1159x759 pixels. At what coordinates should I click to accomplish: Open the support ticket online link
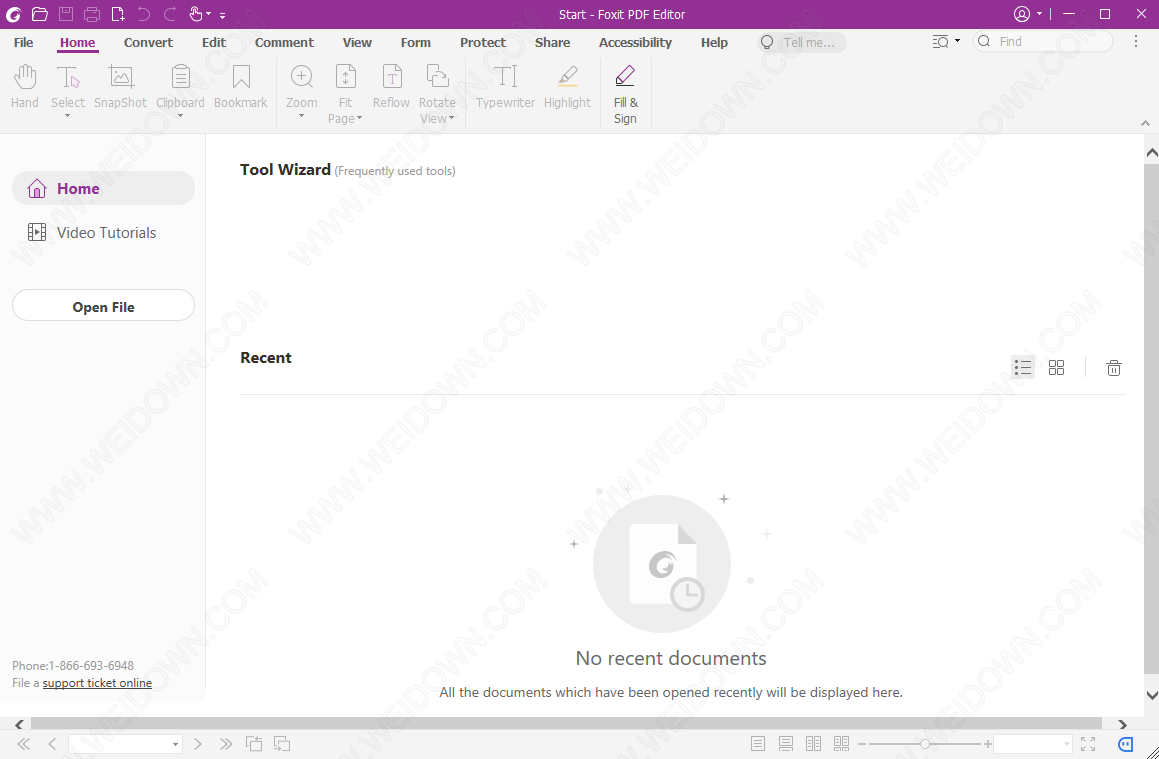[x=97, y=683]
